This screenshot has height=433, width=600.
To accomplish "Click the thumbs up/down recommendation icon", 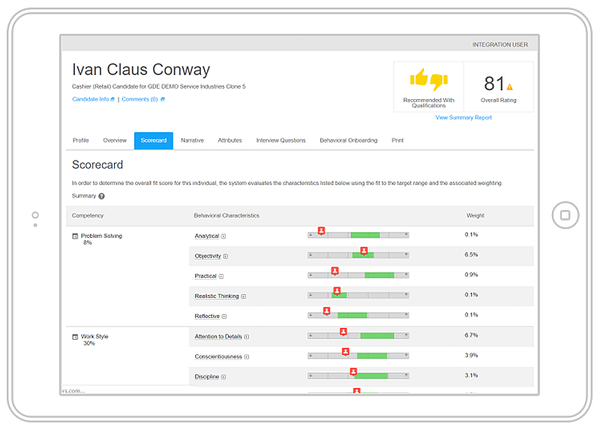I will (x=429, y=79).
